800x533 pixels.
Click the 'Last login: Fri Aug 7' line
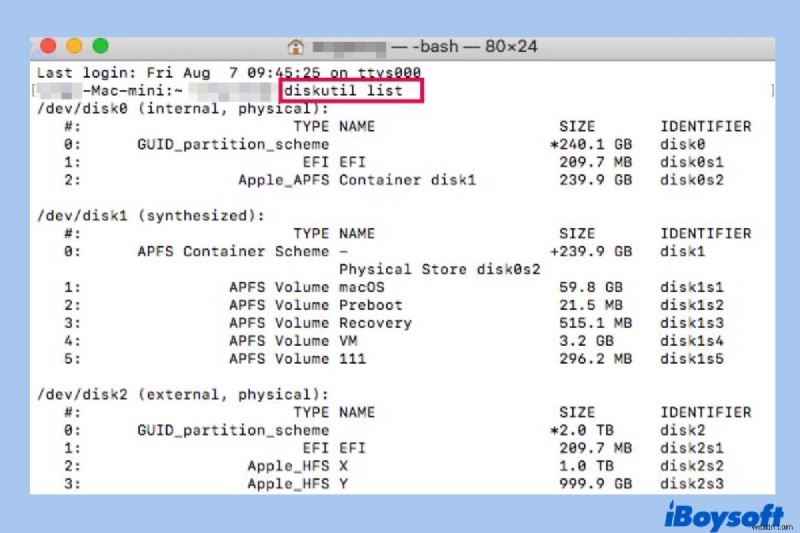(229, 73)
